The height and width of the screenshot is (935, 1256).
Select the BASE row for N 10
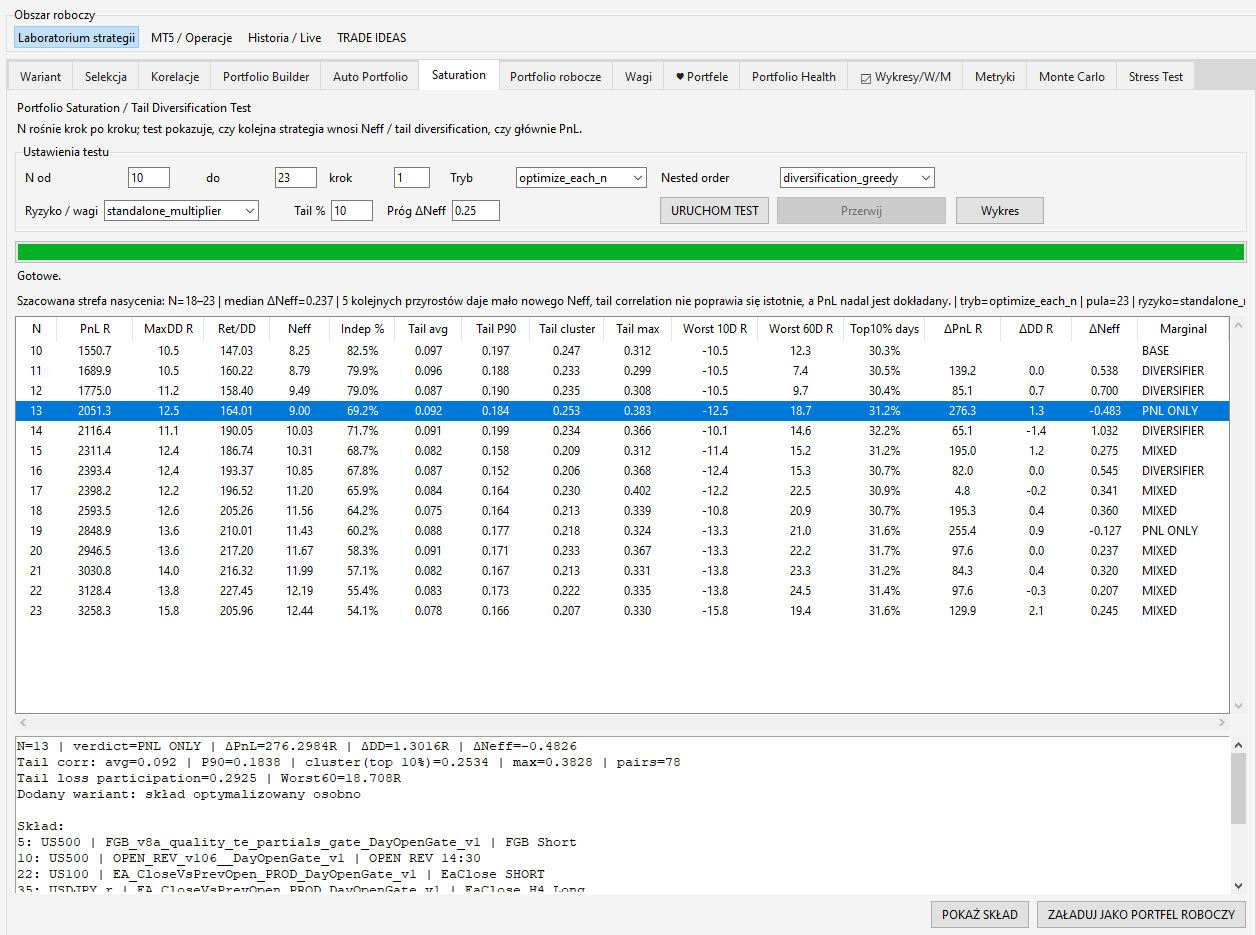622,351
